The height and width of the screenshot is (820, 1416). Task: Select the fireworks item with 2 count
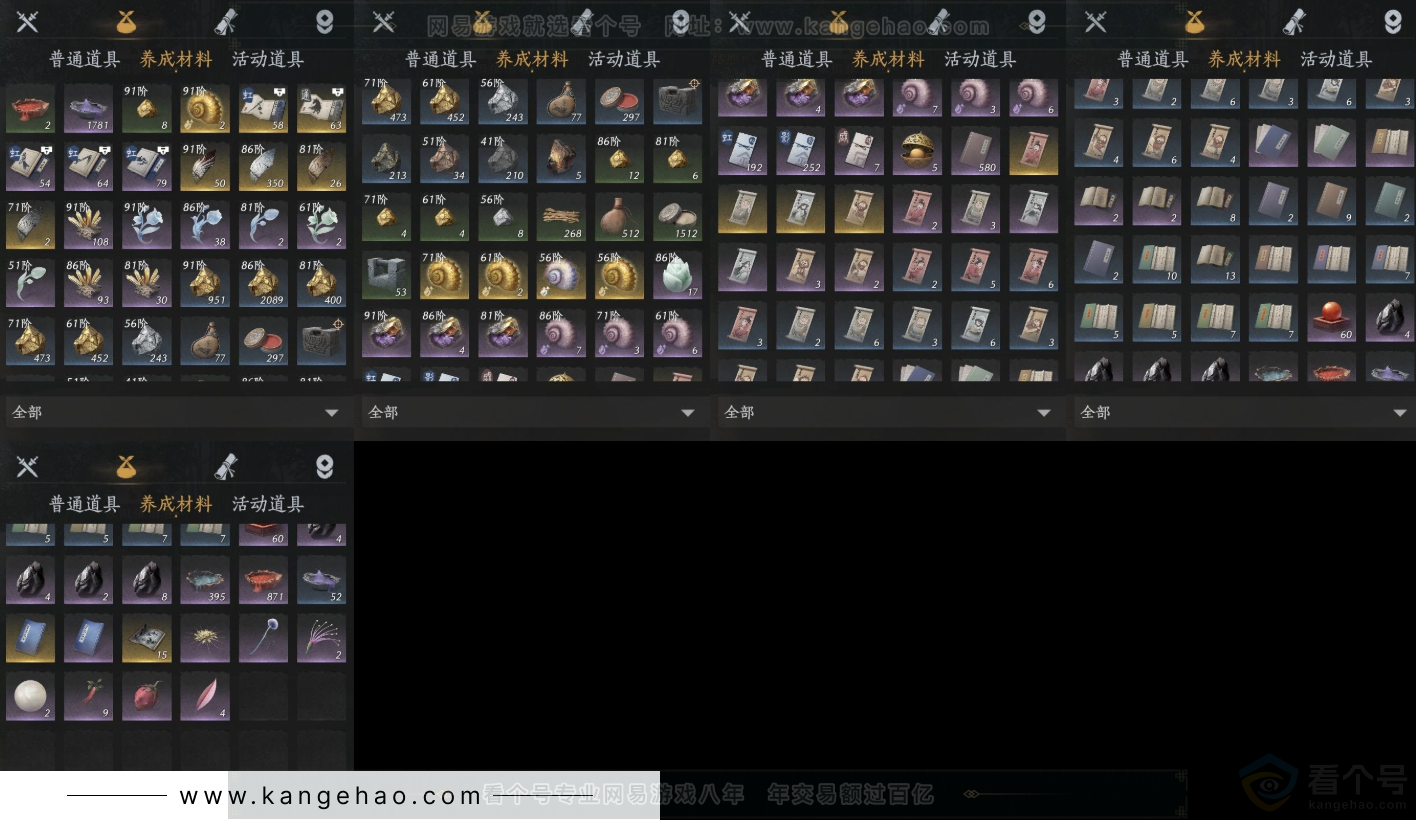point(321,638)
